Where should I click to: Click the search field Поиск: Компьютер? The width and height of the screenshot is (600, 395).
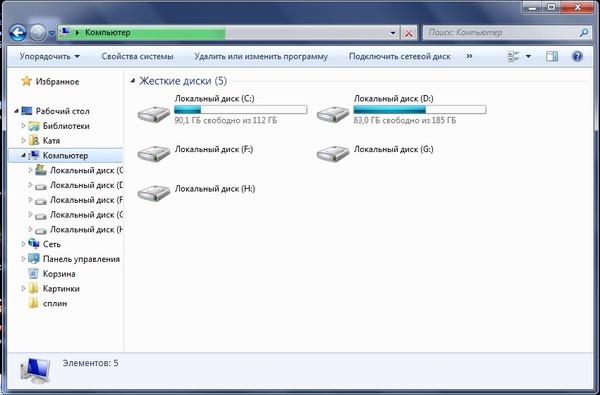point(501,33)
